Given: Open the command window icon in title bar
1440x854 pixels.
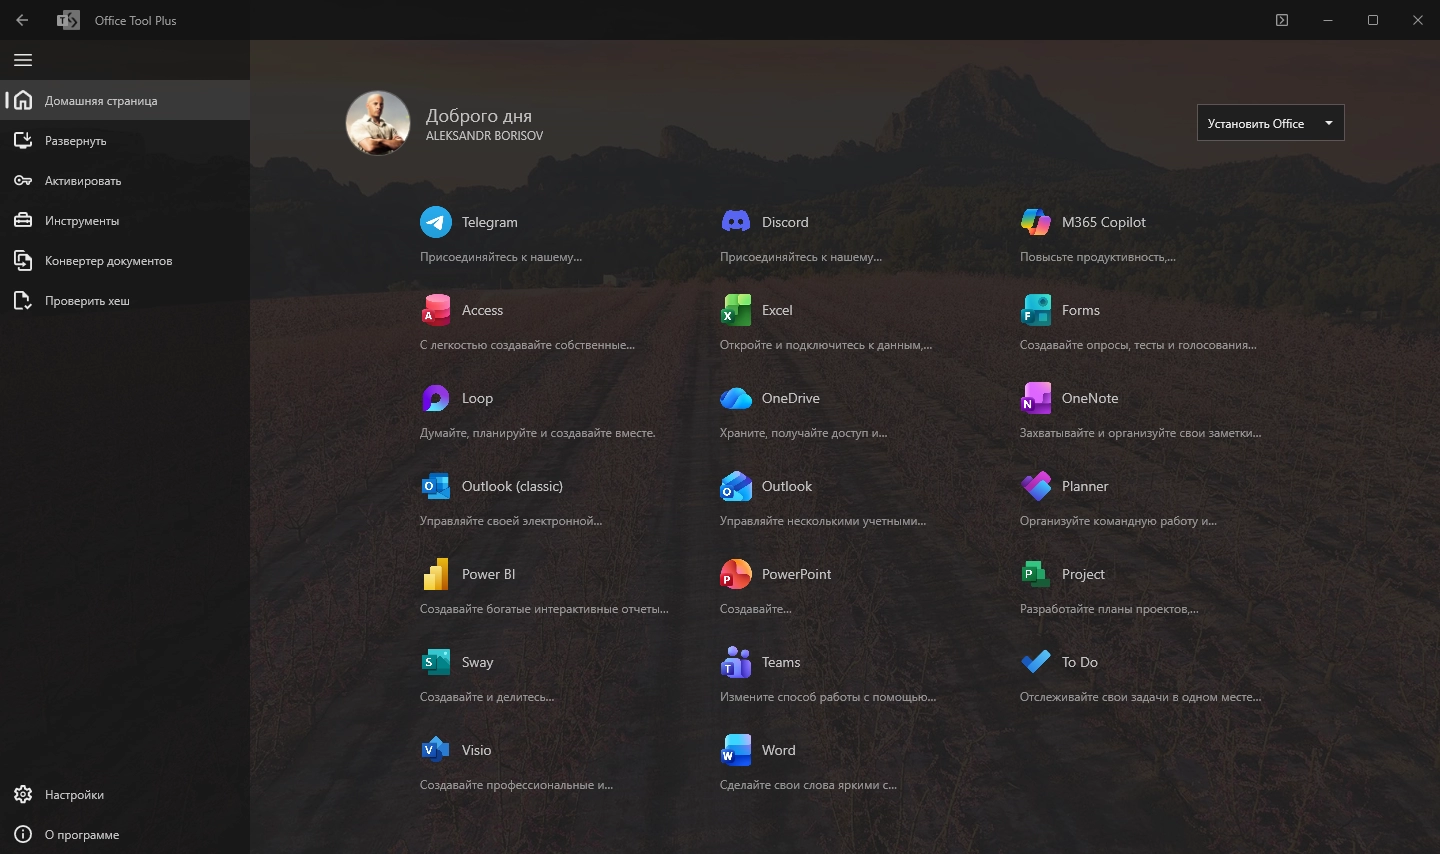Looking at the screenshot, I should pyautogui.click(x=1282, y=20).
